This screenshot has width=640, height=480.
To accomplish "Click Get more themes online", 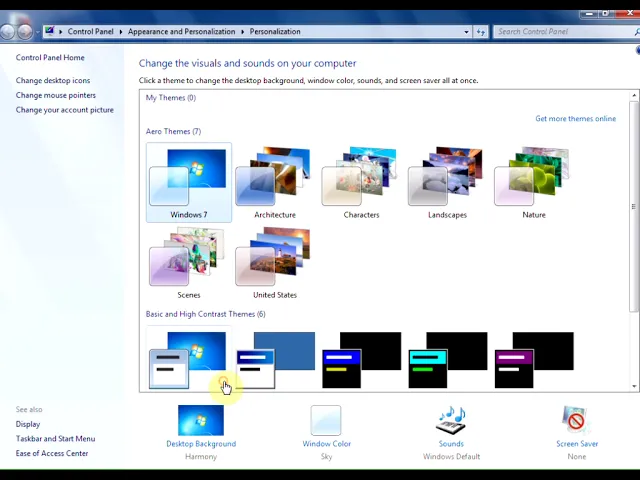I will 576,119.
